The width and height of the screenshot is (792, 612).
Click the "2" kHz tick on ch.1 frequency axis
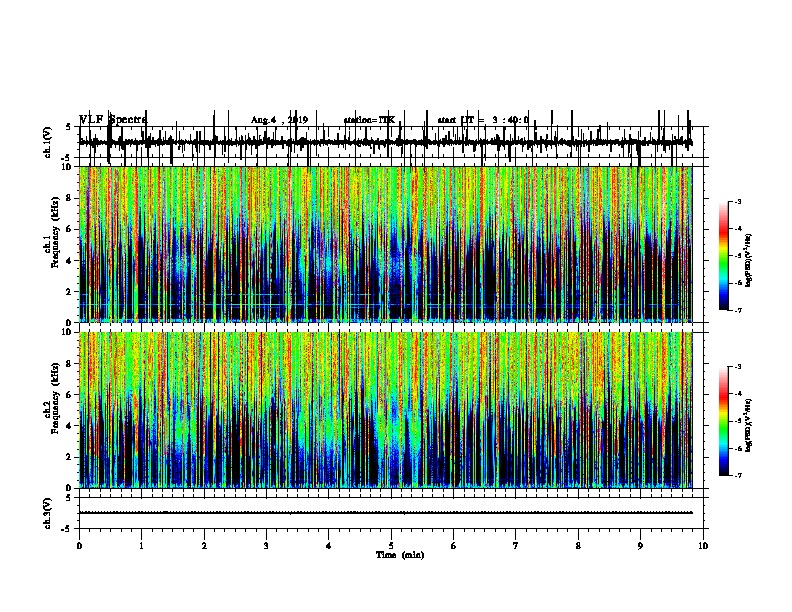pyautogui.click(x=70, y=292)
